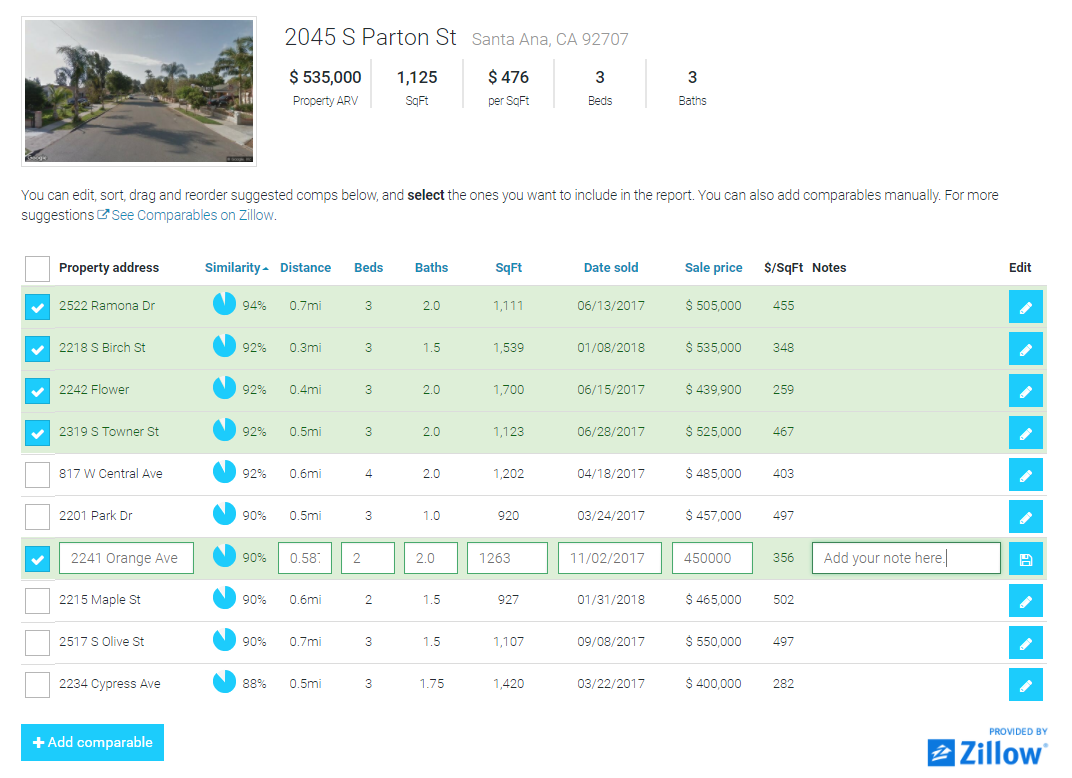Edit the 2522 Ramona Dr comparable row

pyautogui.click(x=1025, y=306)
